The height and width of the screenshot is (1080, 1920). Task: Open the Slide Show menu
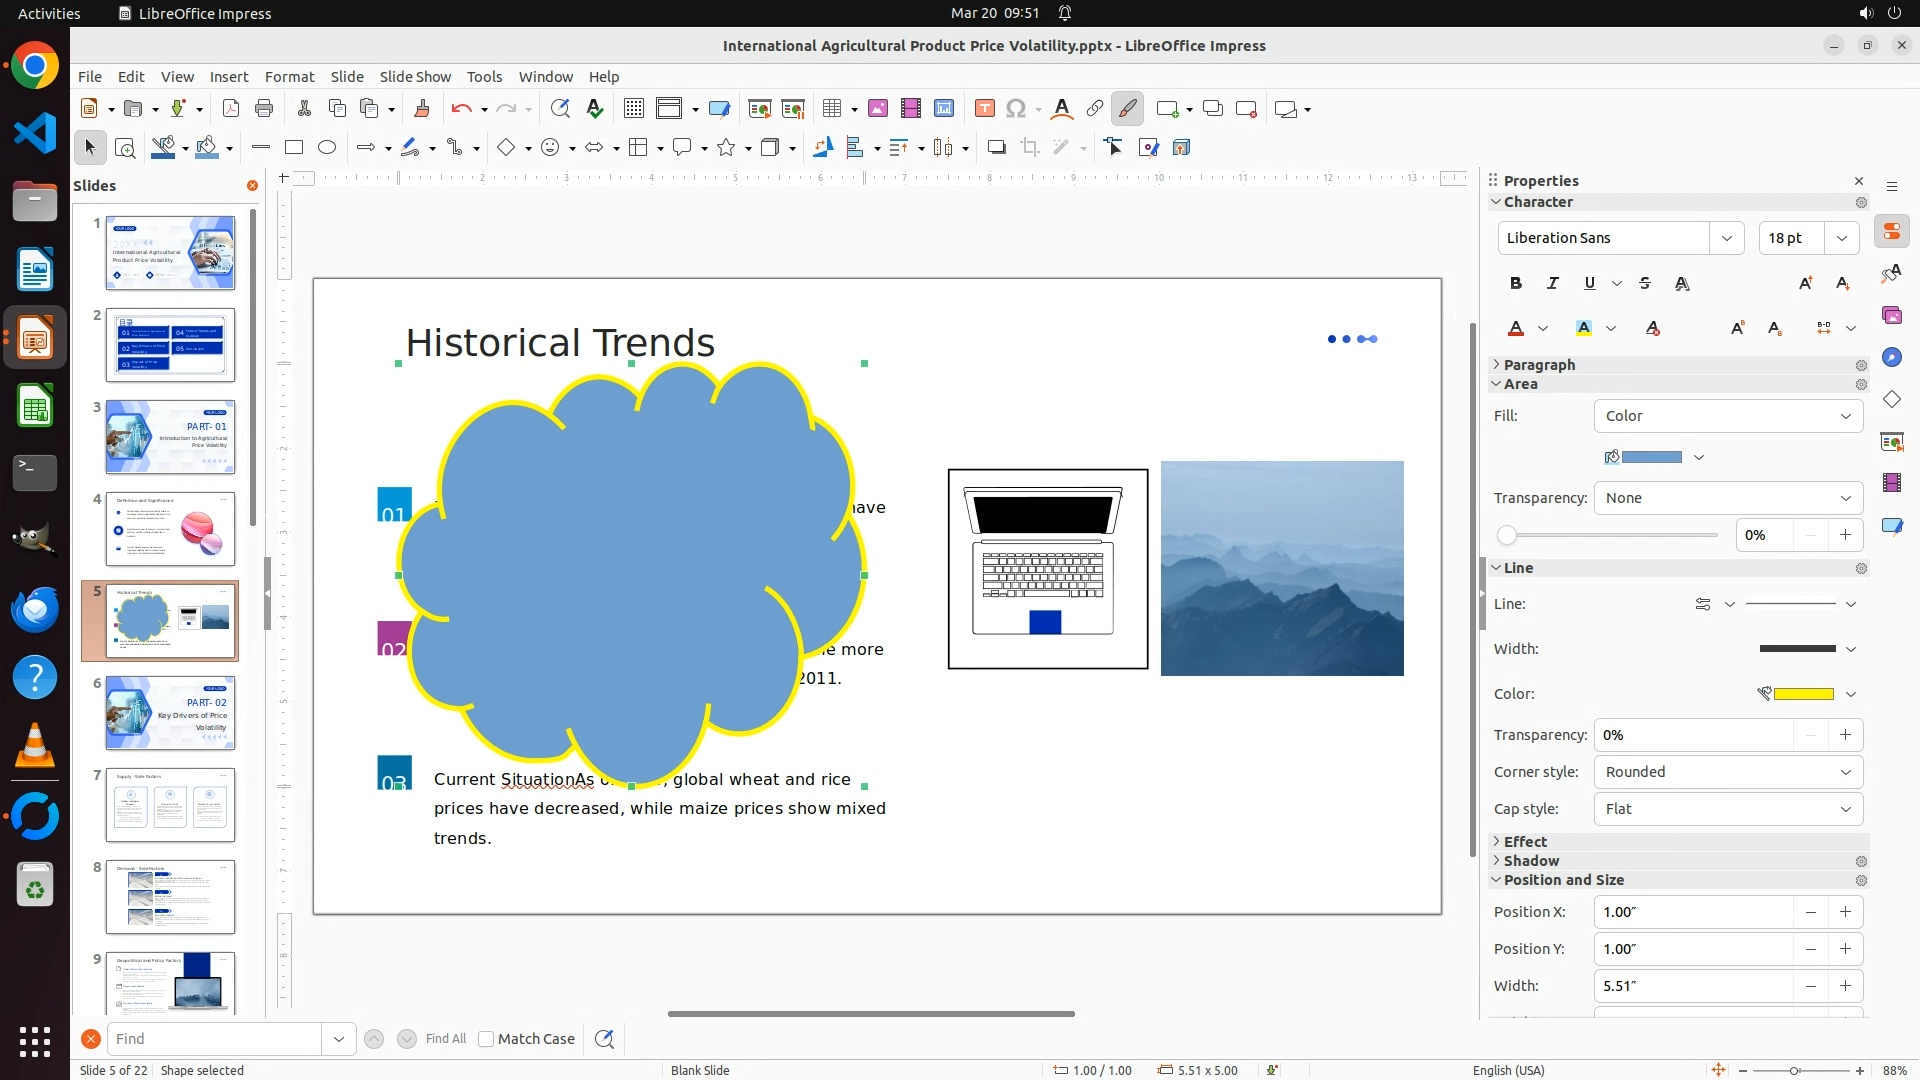click(x=415, y=77)
